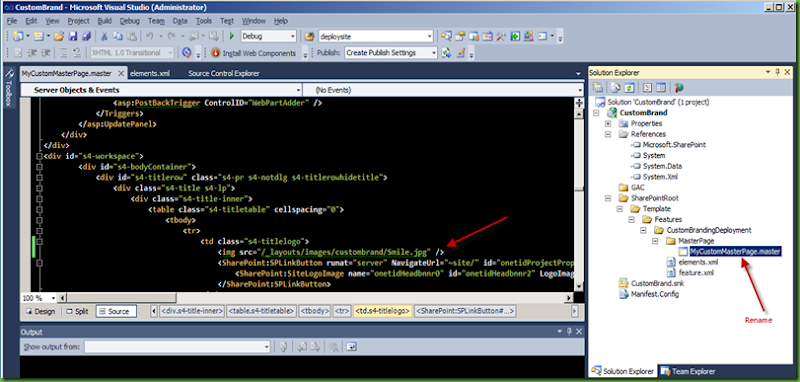The width and height of the screenshot is (800, 382).
Task: Open the Build menu
Action: (x=105, y=21)
